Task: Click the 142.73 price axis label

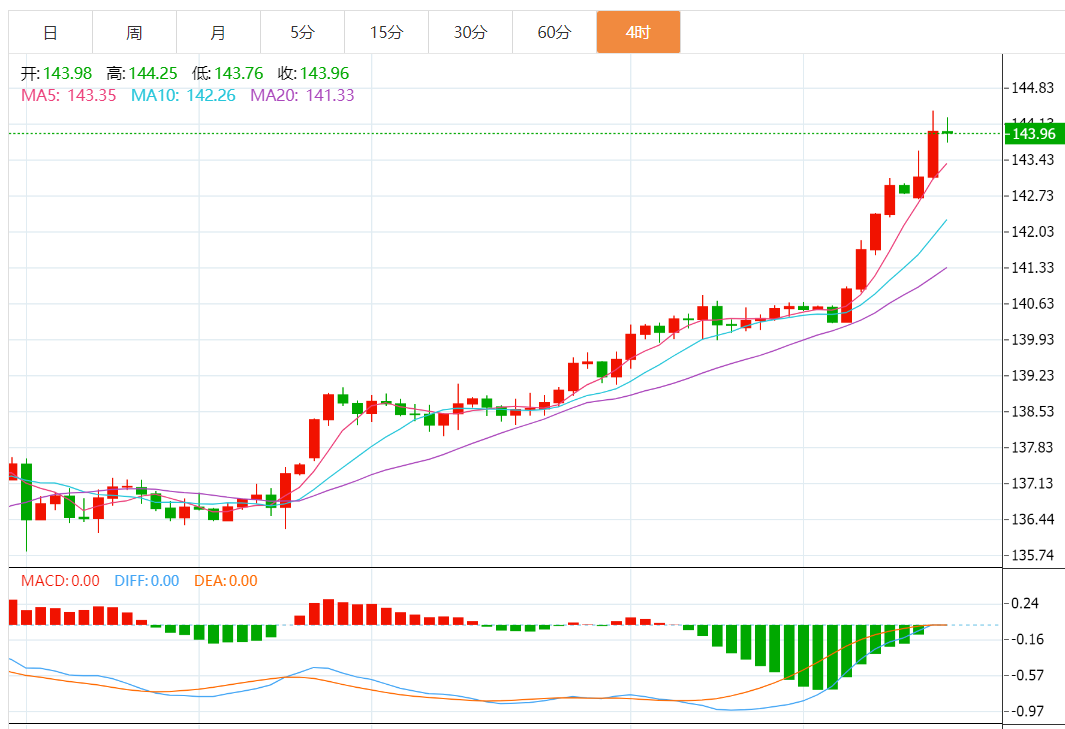Action: coord(1032,196)
